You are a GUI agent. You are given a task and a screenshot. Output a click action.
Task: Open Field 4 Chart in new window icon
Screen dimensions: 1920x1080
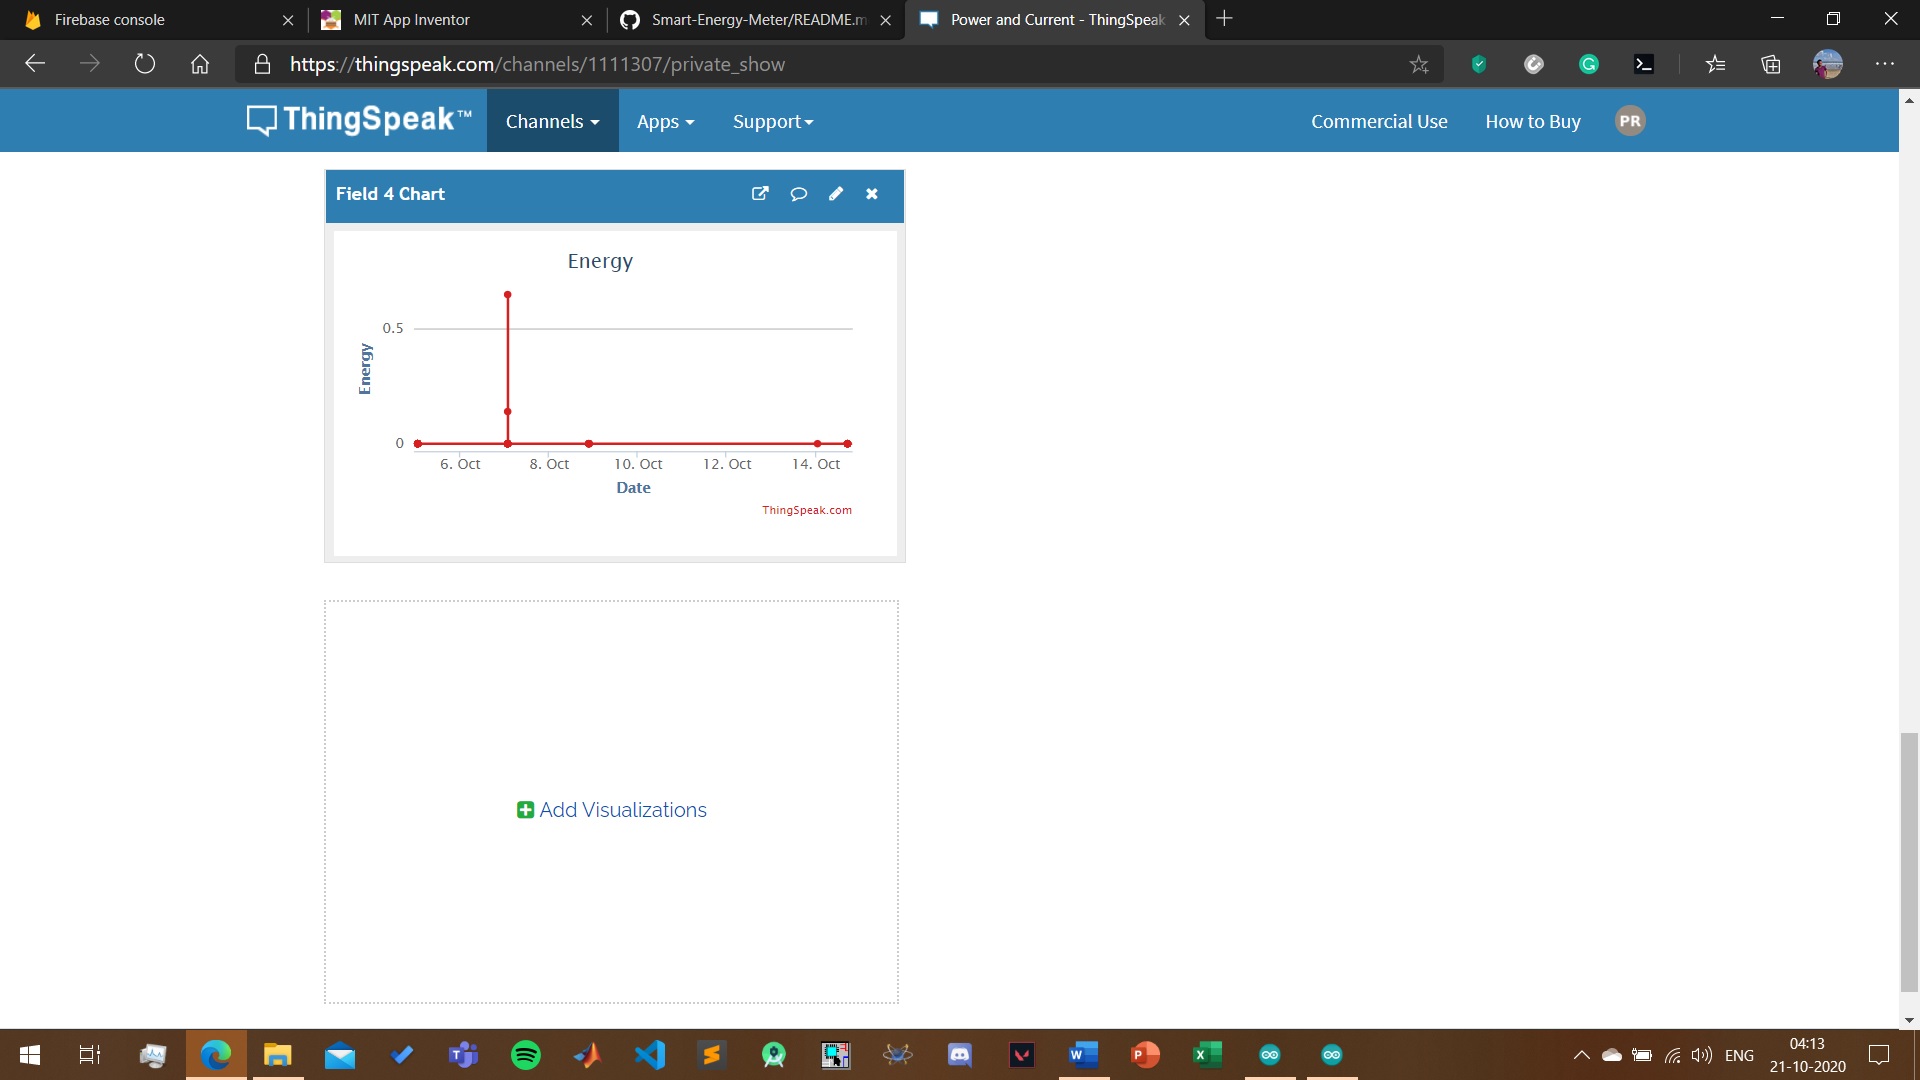pos(760,194)
